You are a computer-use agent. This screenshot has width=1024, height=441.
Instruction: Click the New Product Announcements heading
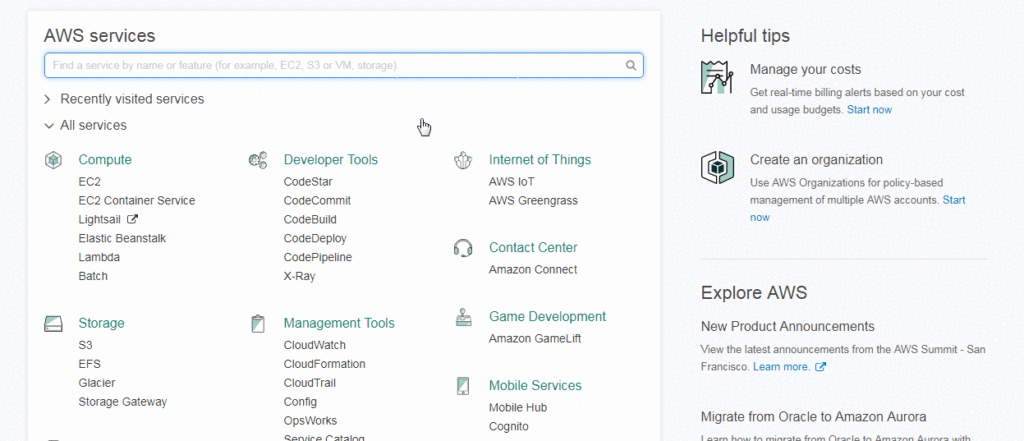[x=788, y=327]
